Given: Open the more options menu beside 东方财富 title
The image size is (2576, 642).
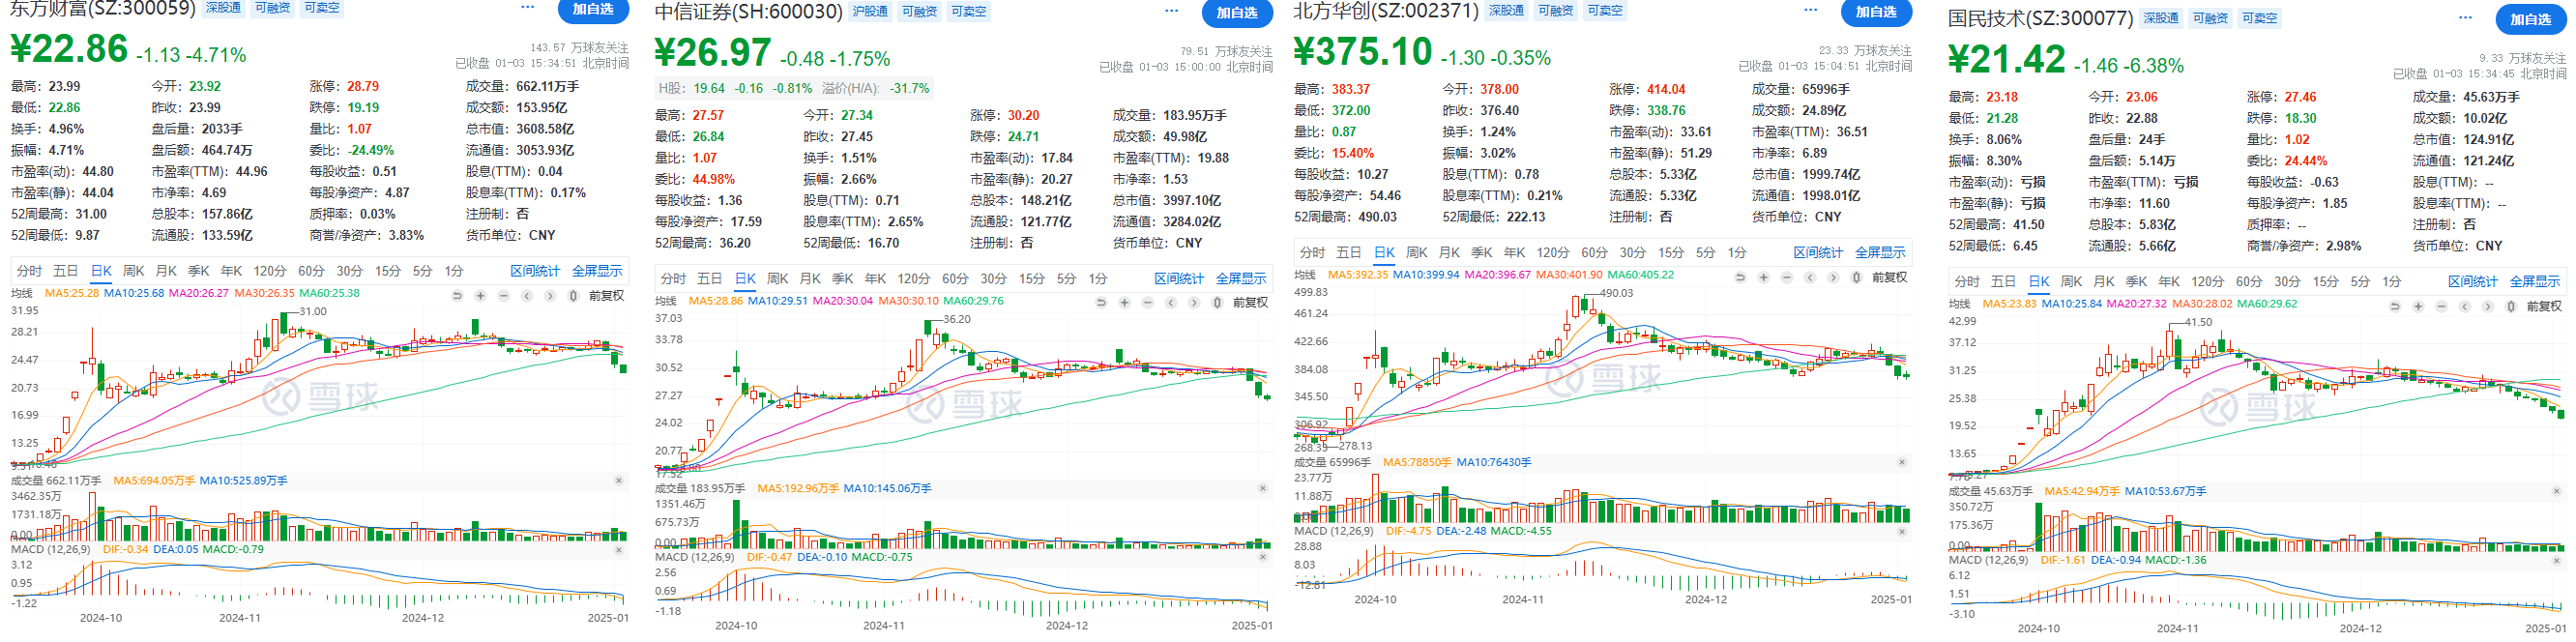Looking at the screenshot, I should [528, 8].
